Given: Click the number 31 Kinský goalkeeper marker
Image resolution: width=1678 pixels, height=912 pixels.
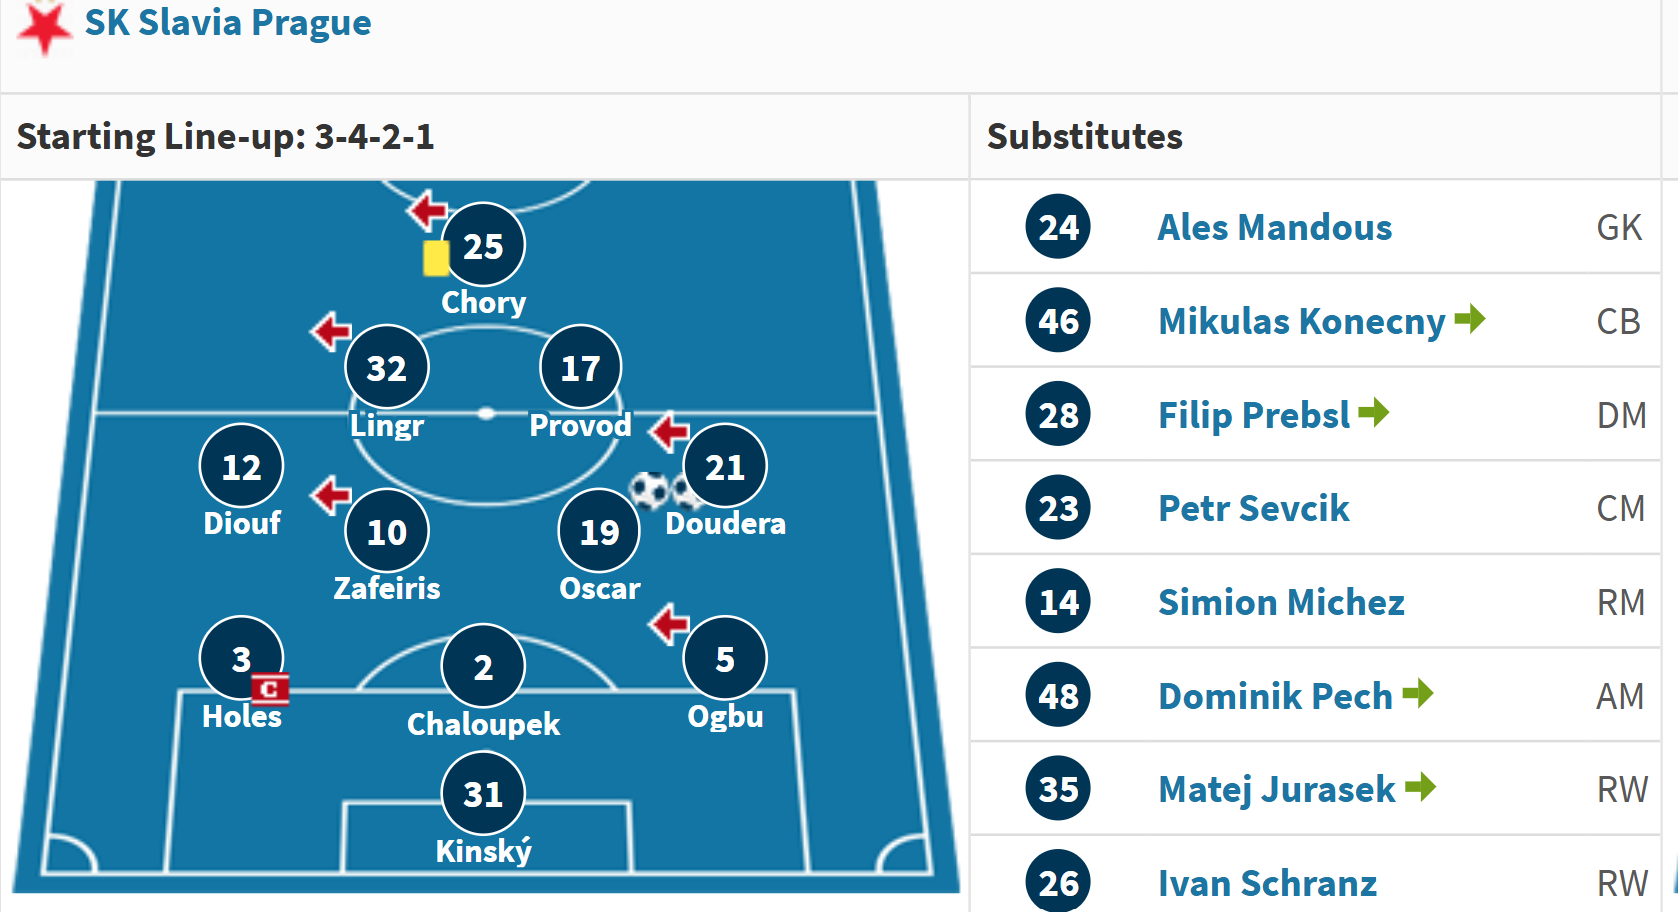Looking at the screenshot, I should point(483,794).
